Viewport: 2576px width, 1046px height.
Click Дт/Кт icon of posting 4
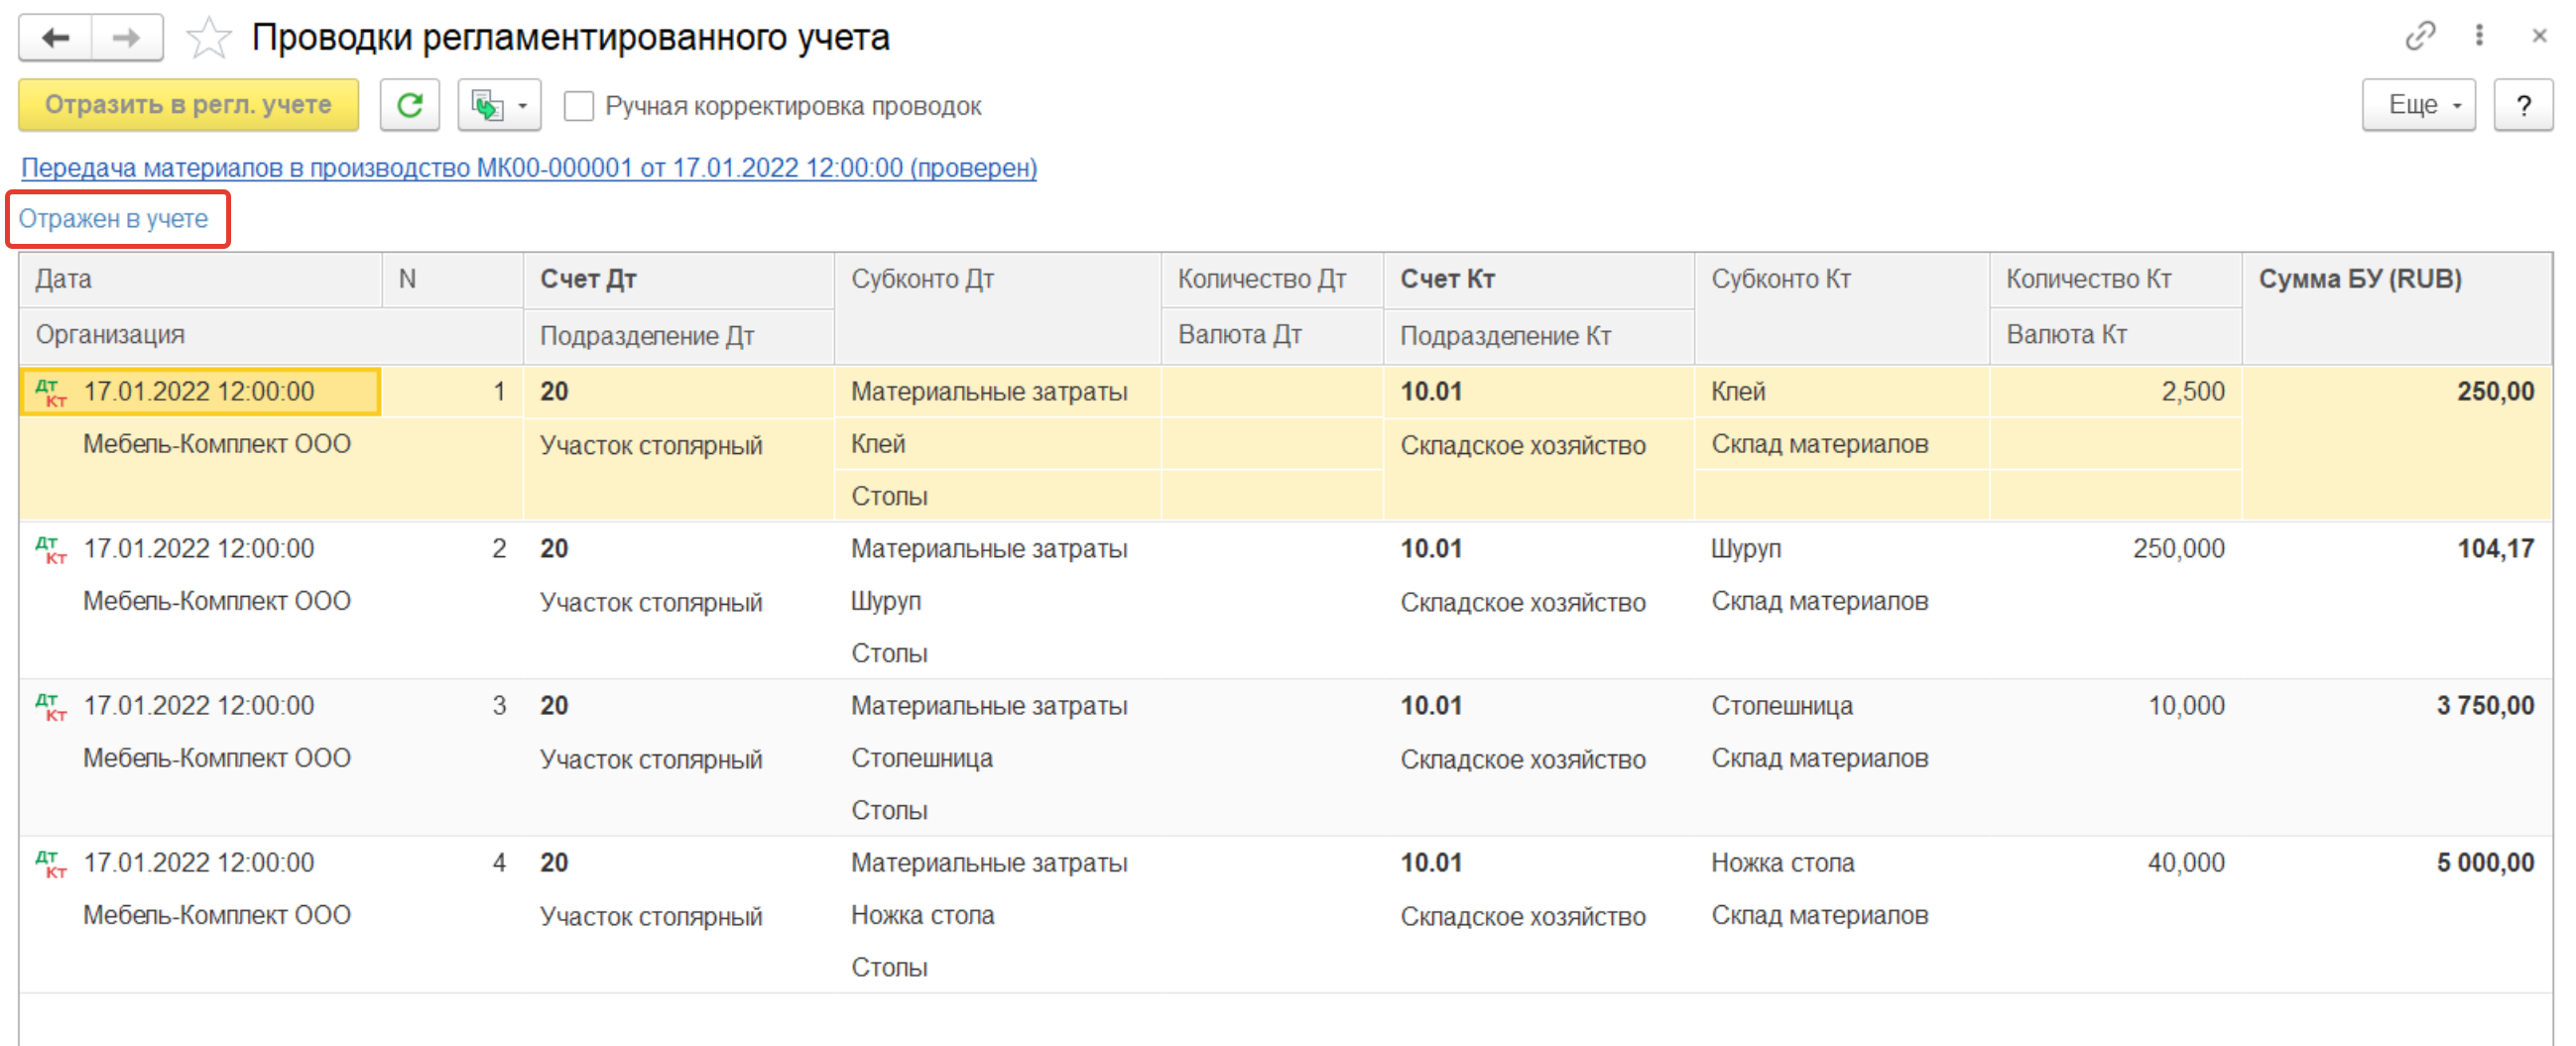(51, 864)
